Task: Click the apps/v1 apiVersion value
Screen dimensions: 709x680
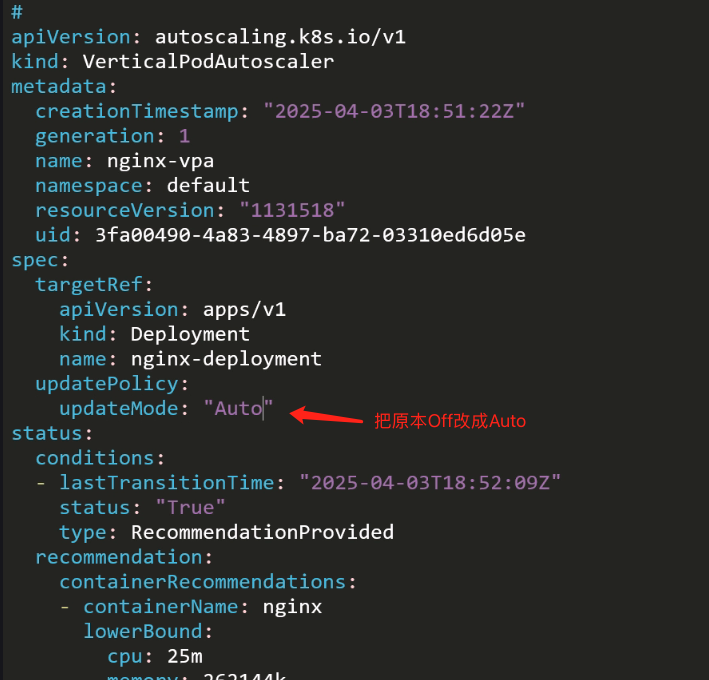Action: [x=244, y=310]
